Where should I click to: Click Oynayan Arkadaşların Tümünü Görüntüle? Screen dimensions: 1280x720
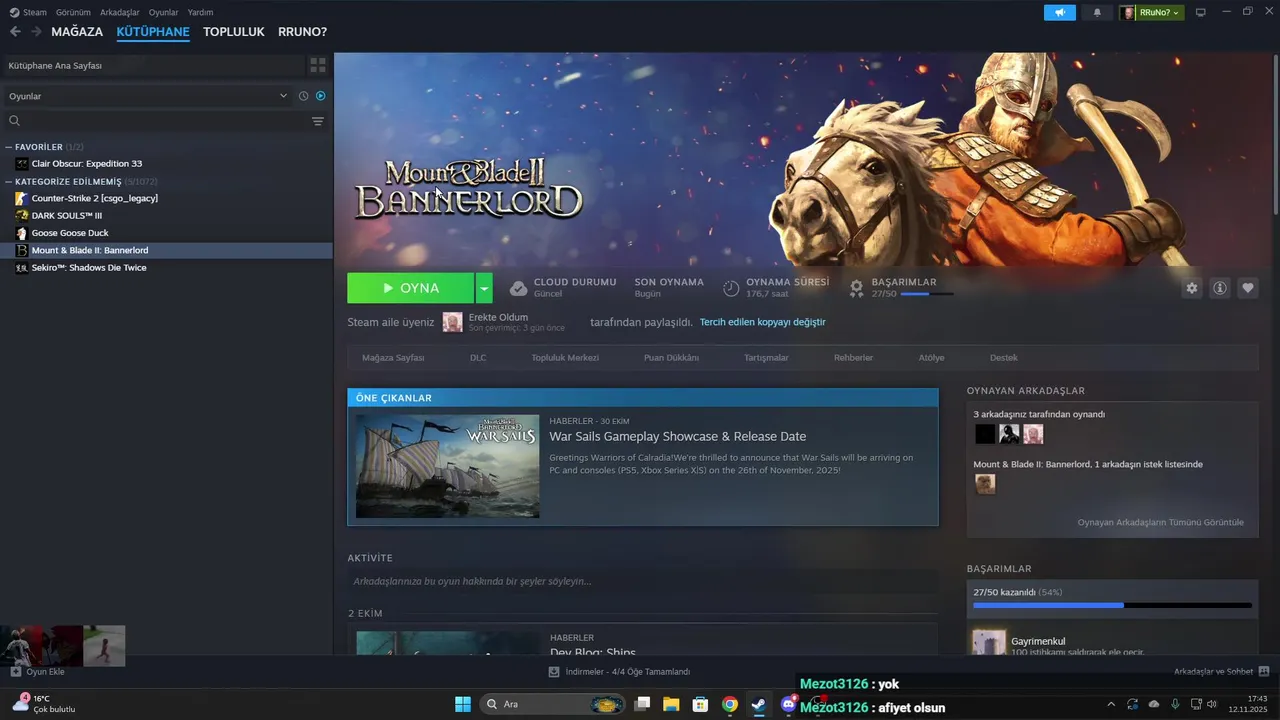click(1160, 522)
